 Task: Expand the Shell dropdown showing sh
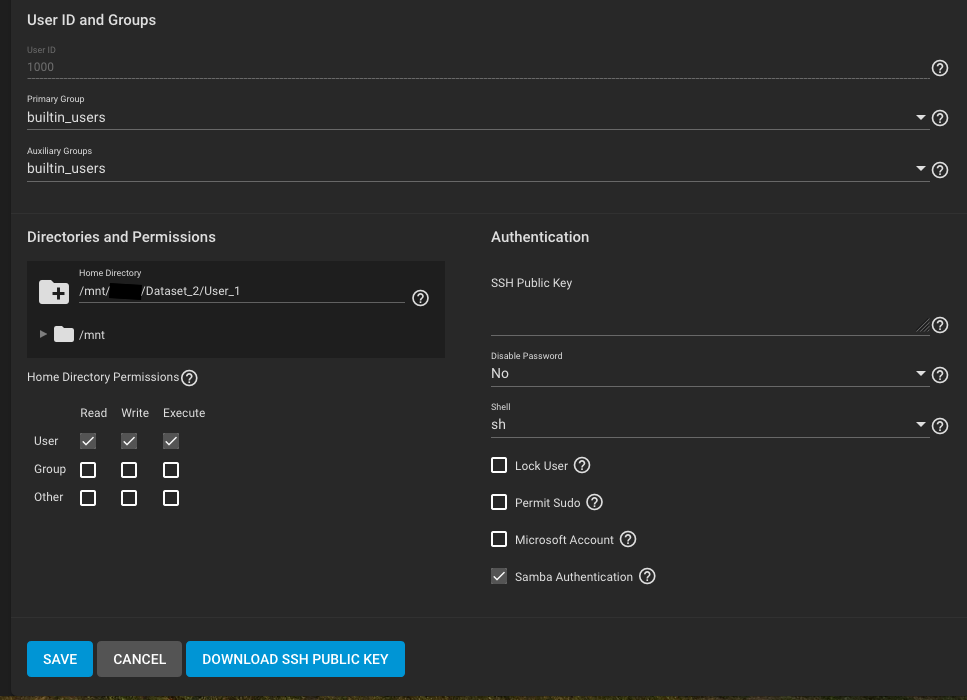click(x=709, y=424)
